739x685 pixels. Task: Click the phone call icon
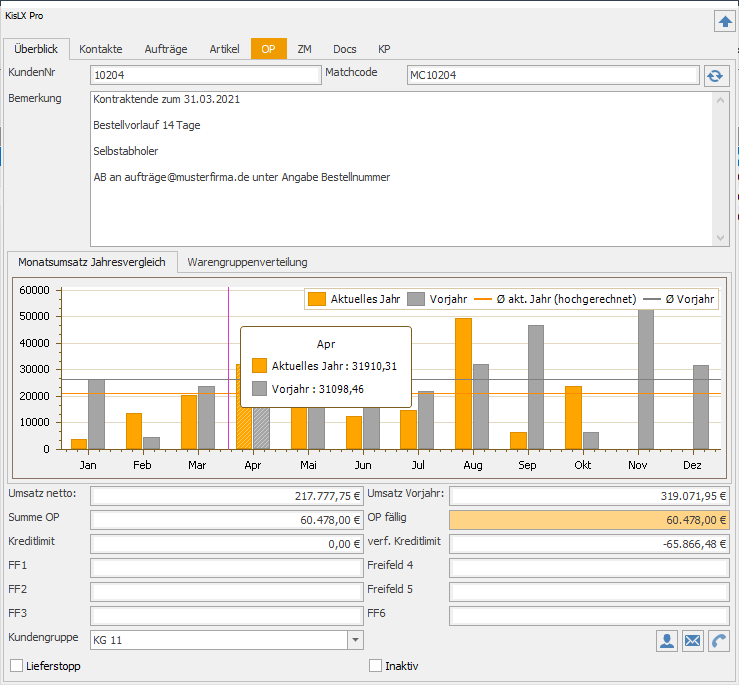tap(718, 641)
